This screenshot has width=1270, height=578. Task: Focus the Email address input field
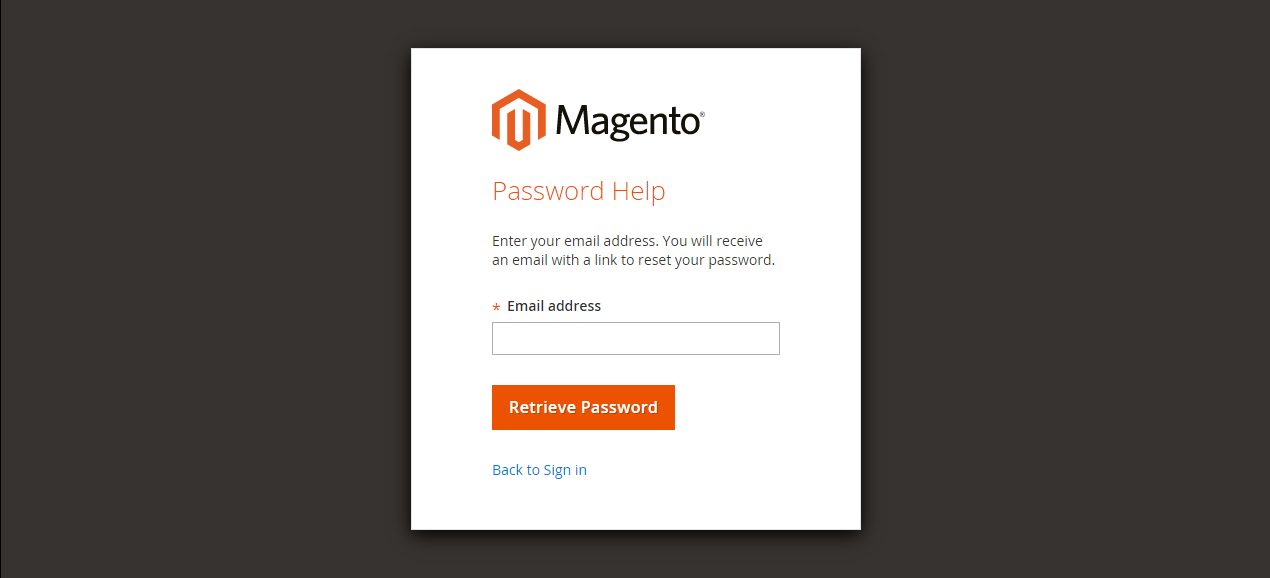635,338
